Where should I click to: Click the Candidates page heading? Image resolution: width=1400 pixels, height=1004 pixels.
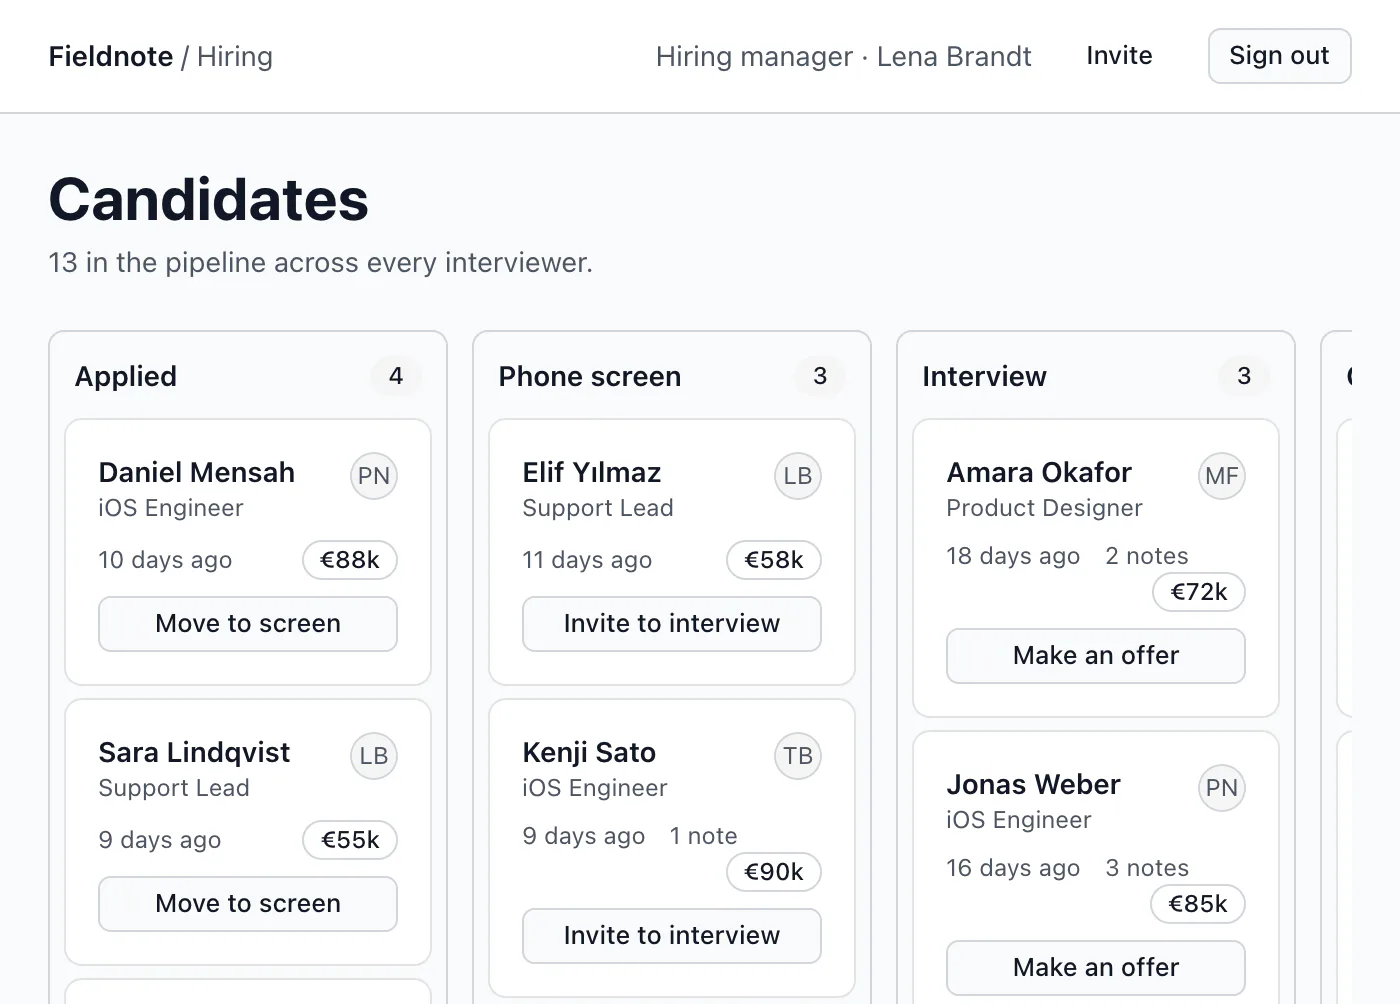click(x=209, y=199)
